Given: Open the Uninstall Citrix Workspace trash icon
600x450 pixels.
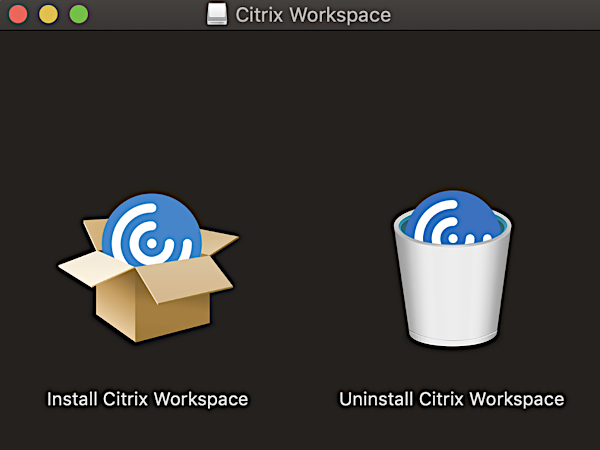Looking at the screenshot, I should tap(453, 268).
